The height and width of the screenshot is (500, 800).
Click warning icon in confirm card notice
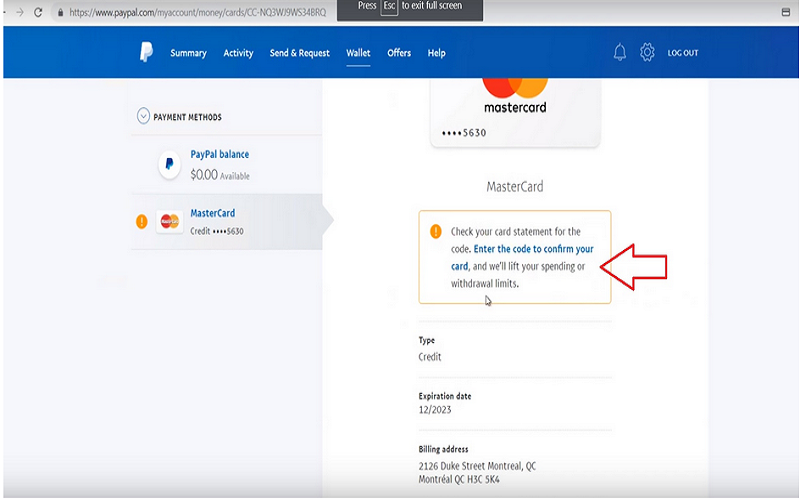click(436, 232)
